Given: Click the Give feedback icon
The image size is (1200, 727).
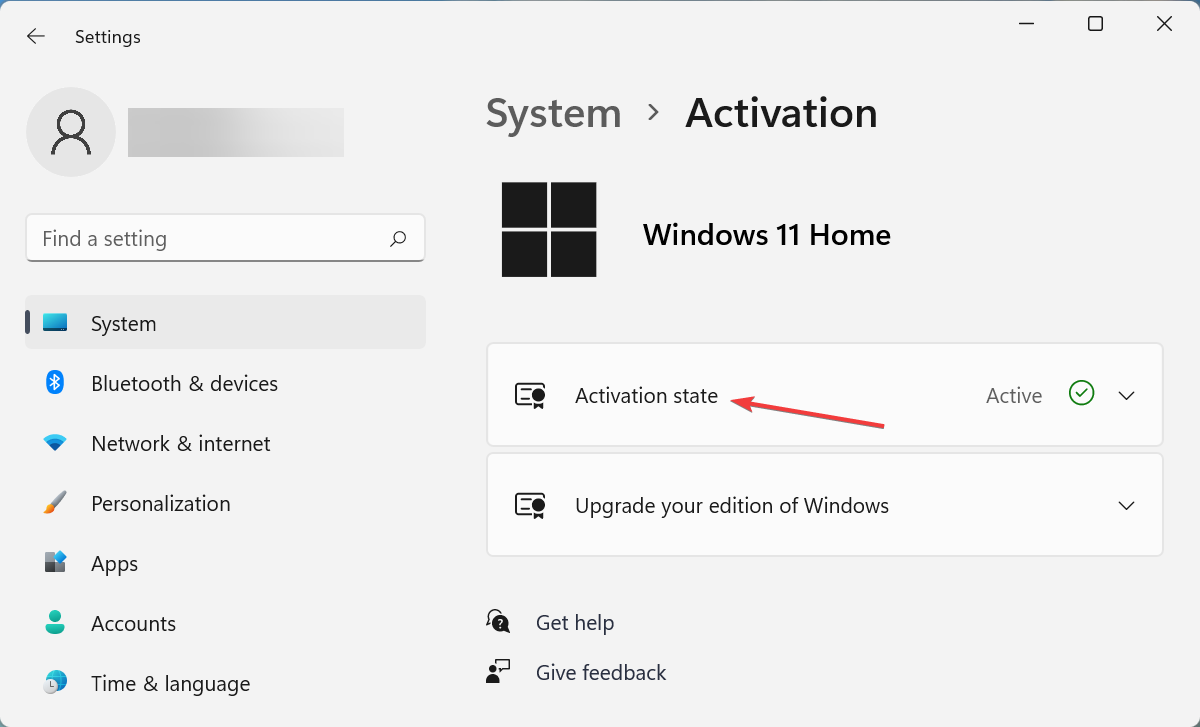Looking at the screenshot, I should click(x=498, y=671).
